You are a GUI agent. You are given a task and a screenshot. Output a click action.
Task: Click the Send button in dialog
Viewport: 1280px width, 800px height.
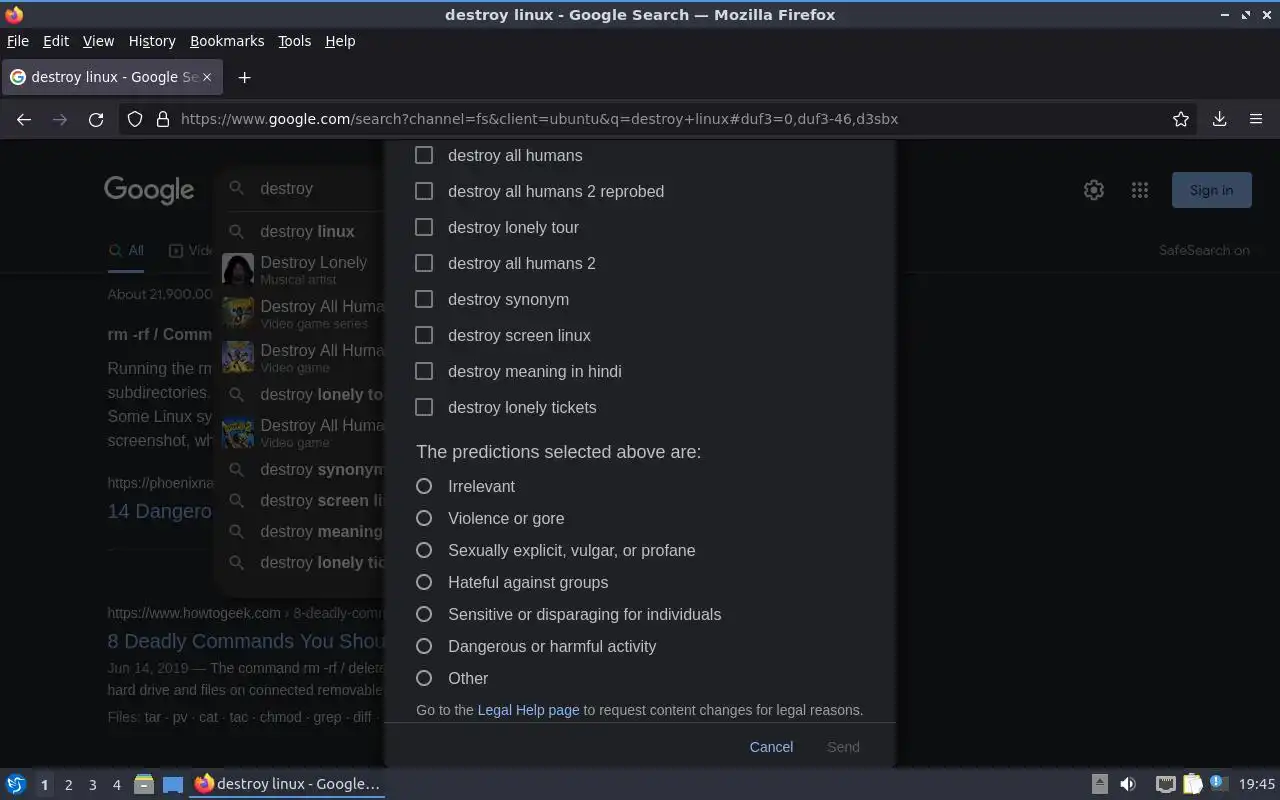843,747
